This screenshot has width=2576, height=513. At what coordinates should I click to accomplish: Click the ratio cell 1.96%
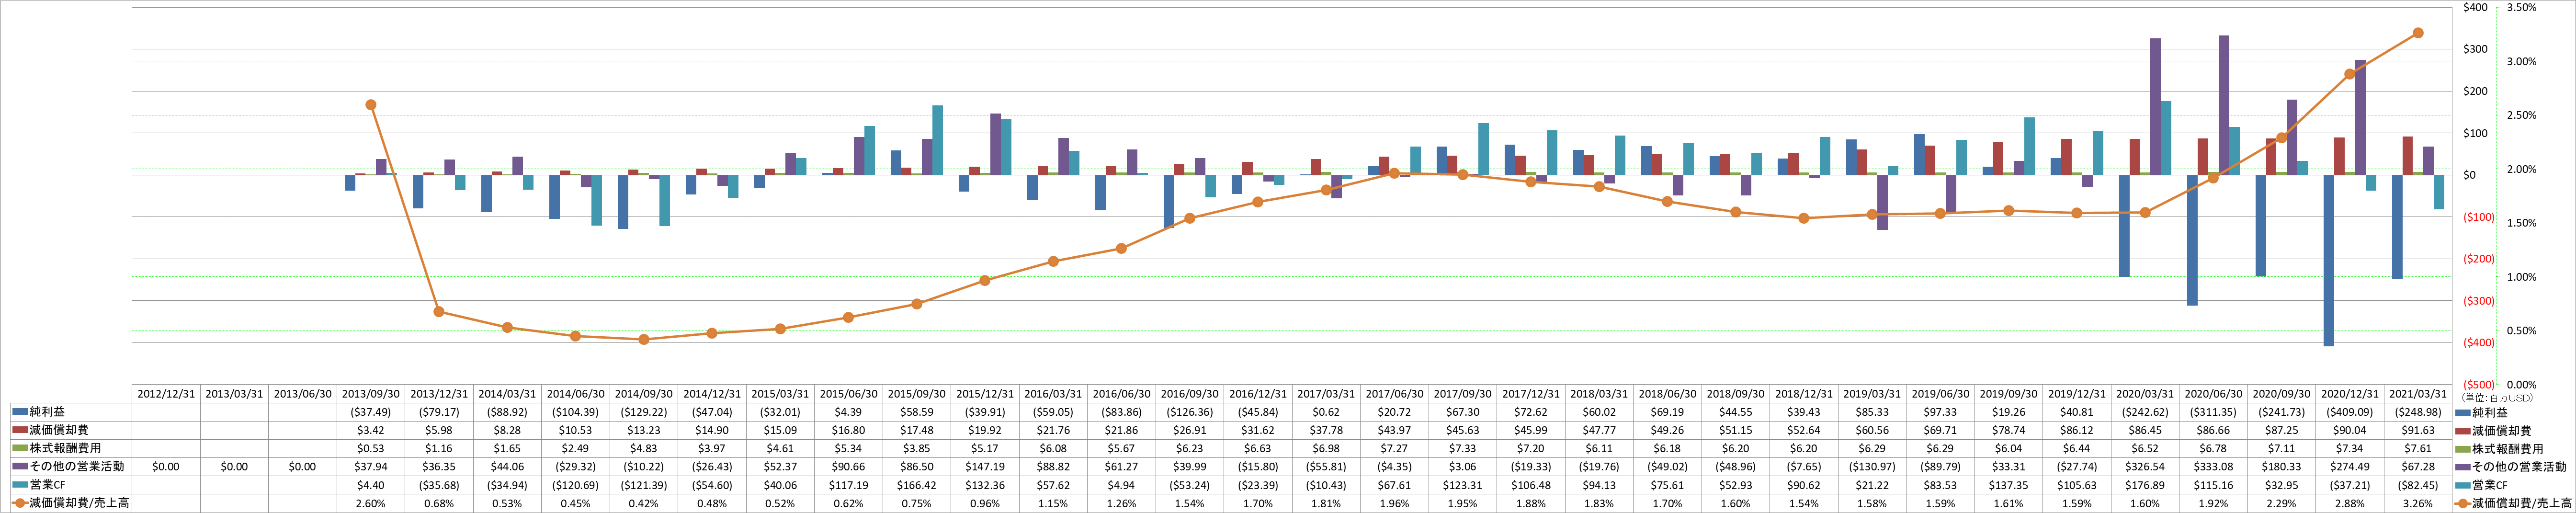point(1394,503)
